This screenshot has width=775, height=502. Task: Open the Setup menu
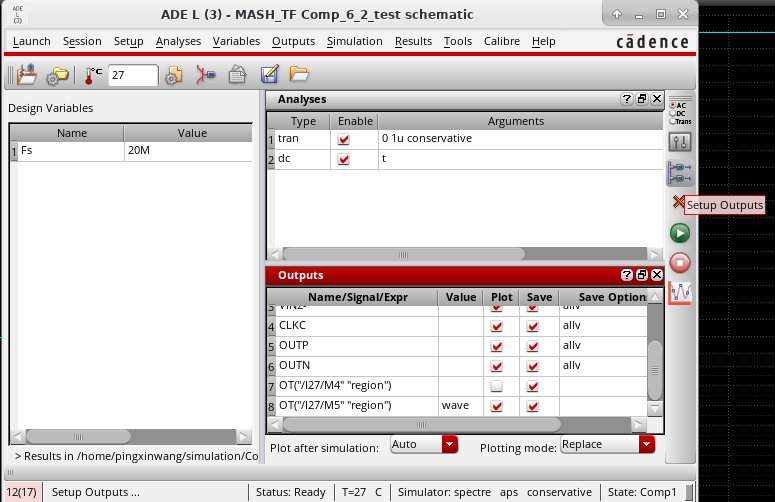129,42
